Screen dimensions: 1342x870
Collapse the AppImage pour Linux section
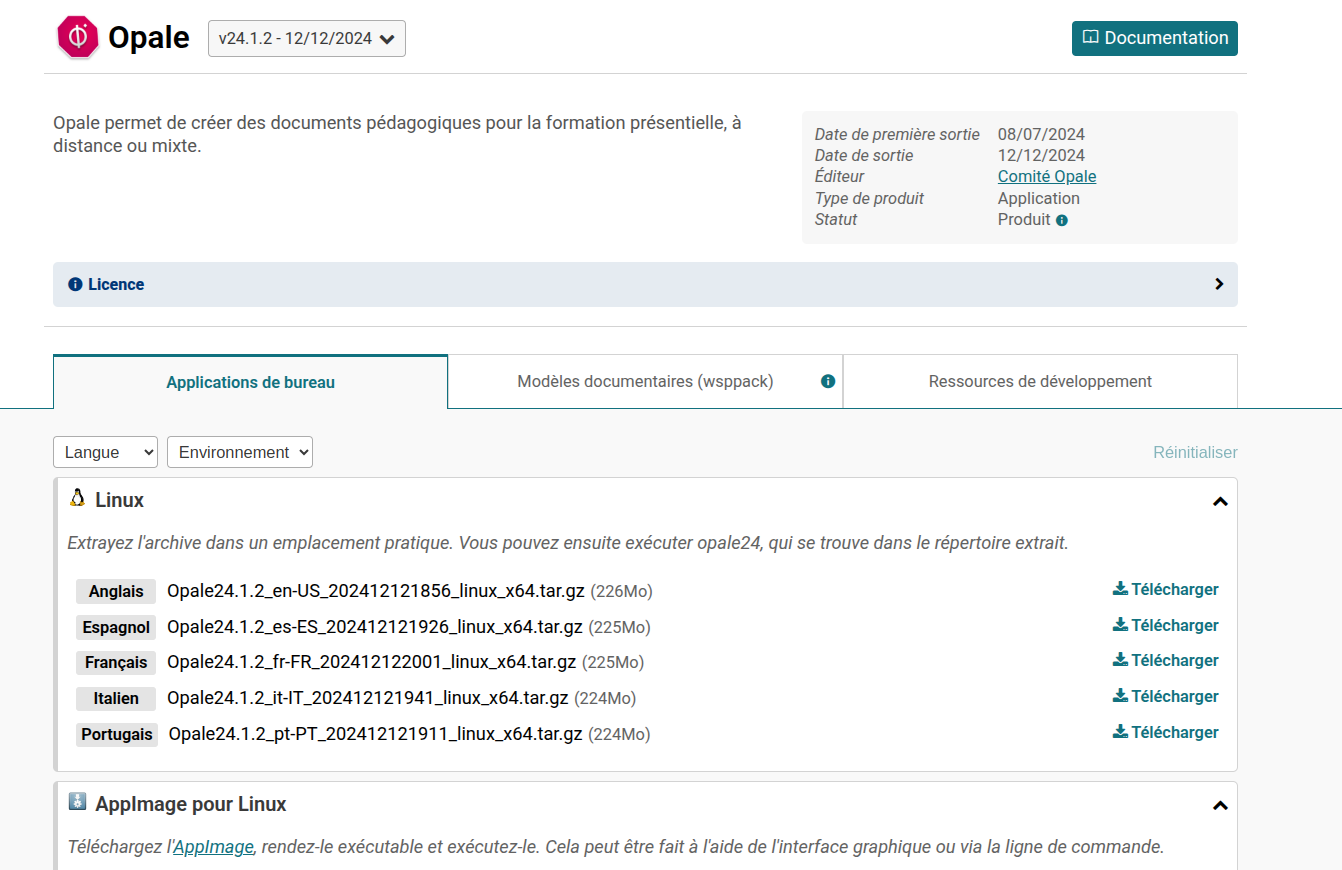pos(1220,805)
